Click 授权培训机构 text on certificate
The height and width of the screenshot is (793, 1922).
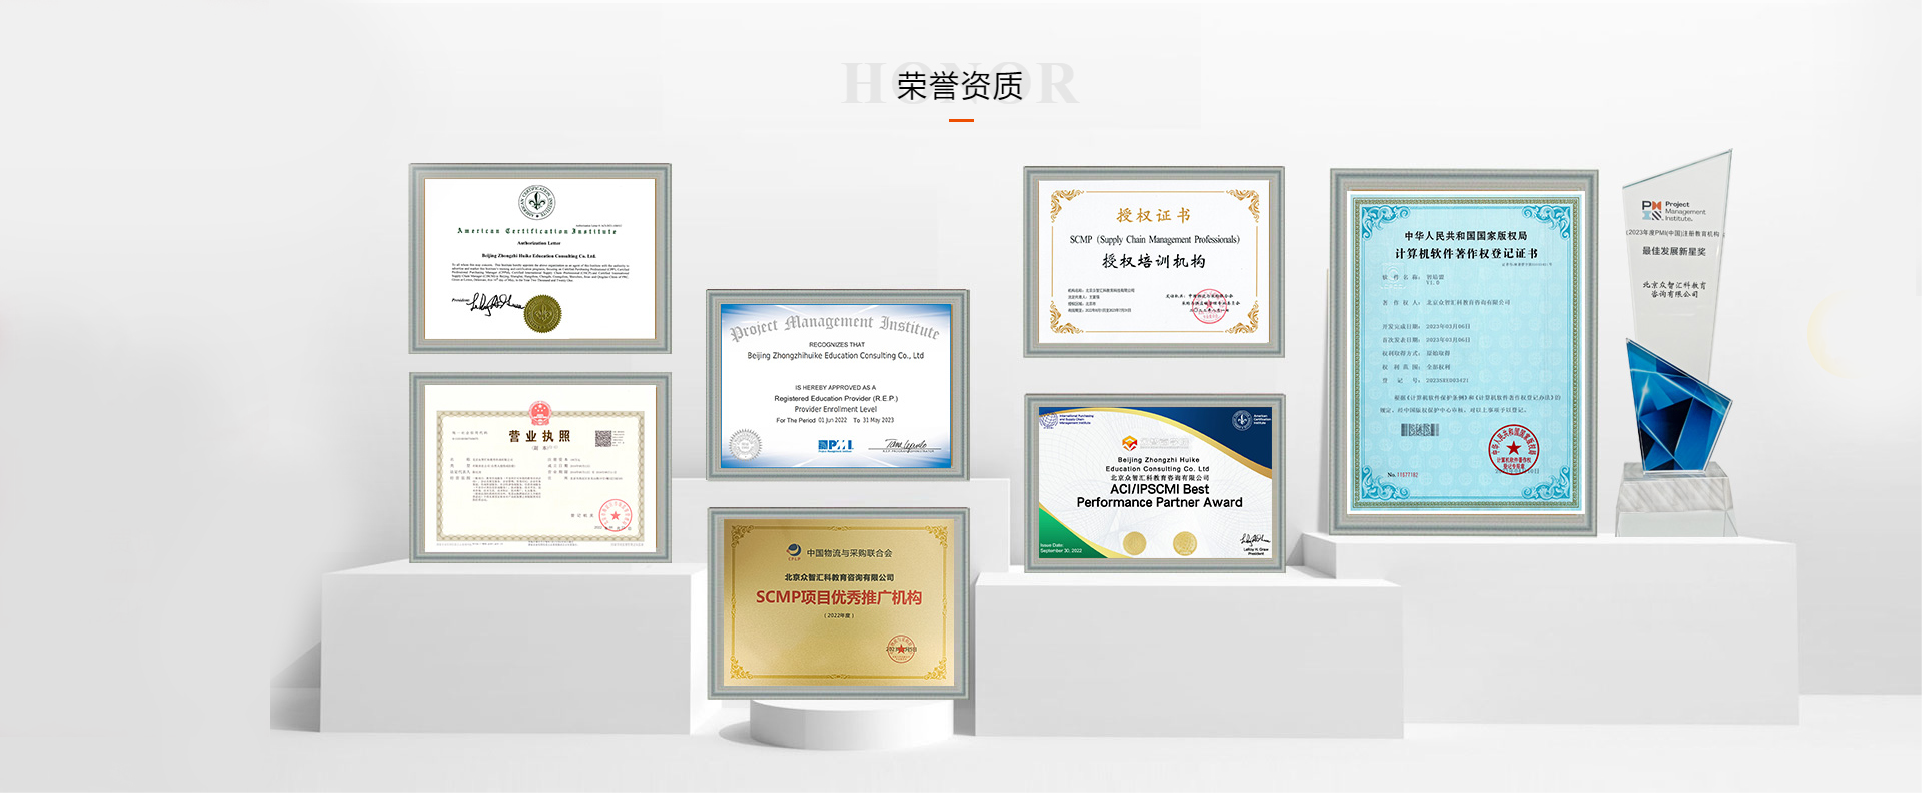1153,261
